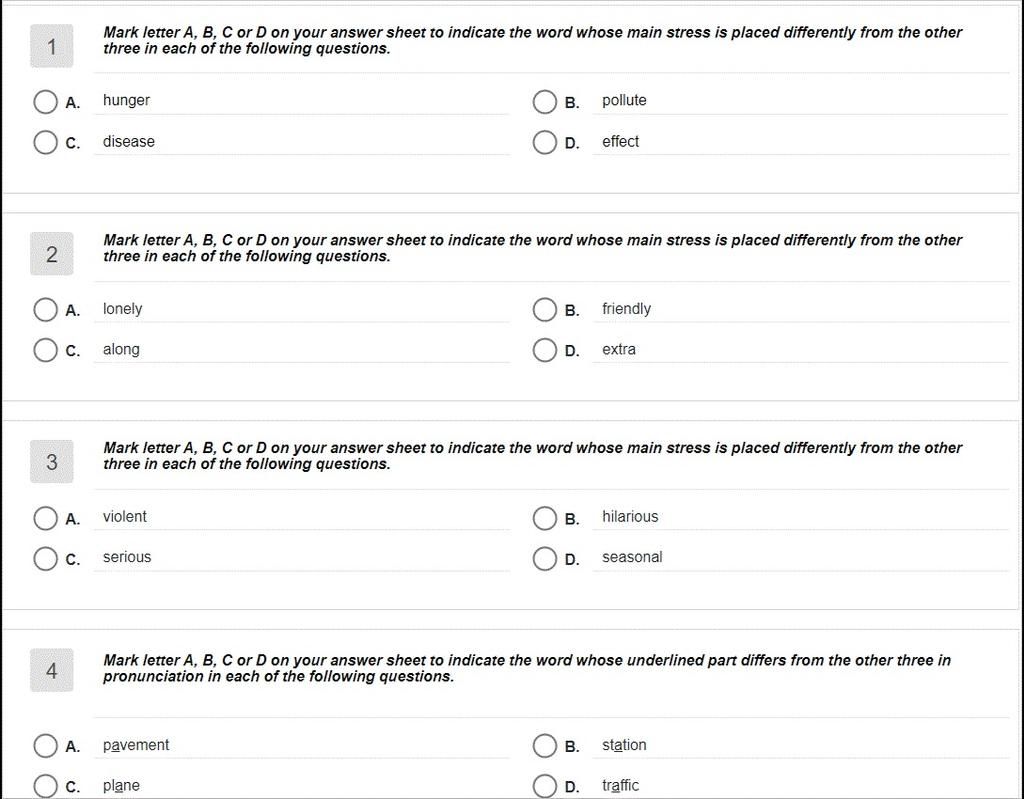Pick option D 'extra' in question 2
Viewport: 1024px width, 799px height.
tap(544, 350)
